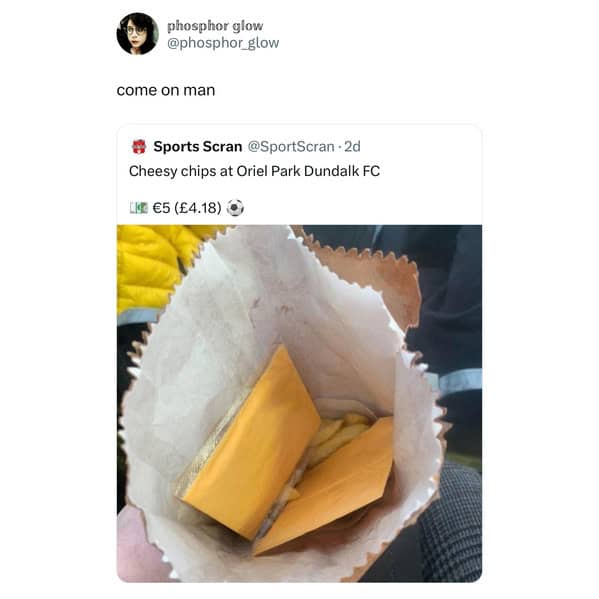Click the banknote emoji before the price

click(138, 208)
